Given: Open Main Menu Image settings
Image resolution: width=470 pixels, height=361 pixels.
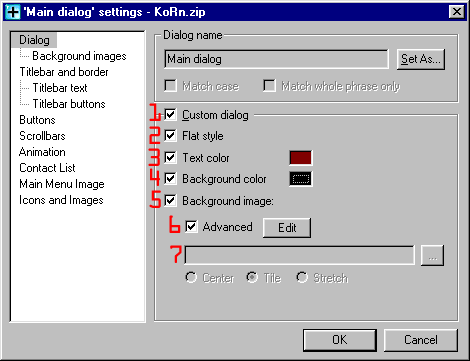Looking at the screenshot, I should point(62,184).
